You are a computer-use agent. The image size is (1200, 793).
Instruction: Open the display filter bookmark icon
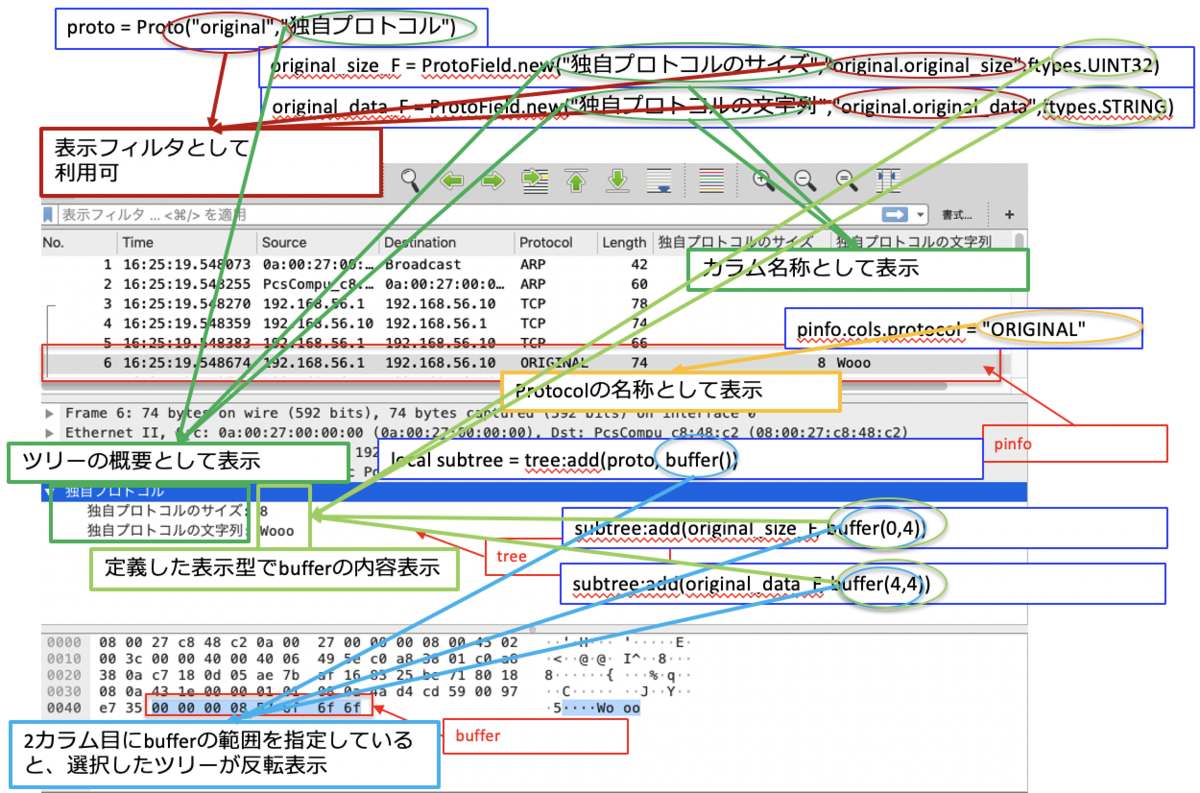pos(48,215)
